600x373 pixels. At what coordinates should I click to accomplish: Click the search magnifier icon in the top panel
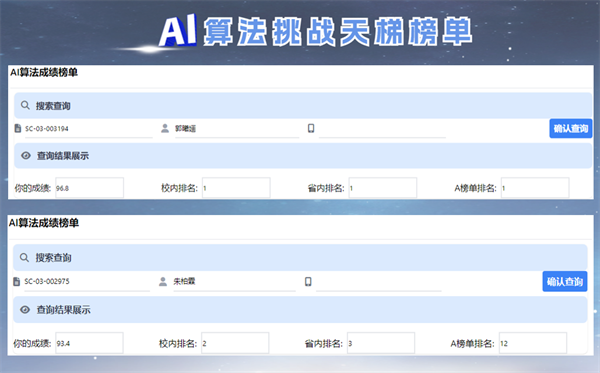tap(25, 105)
